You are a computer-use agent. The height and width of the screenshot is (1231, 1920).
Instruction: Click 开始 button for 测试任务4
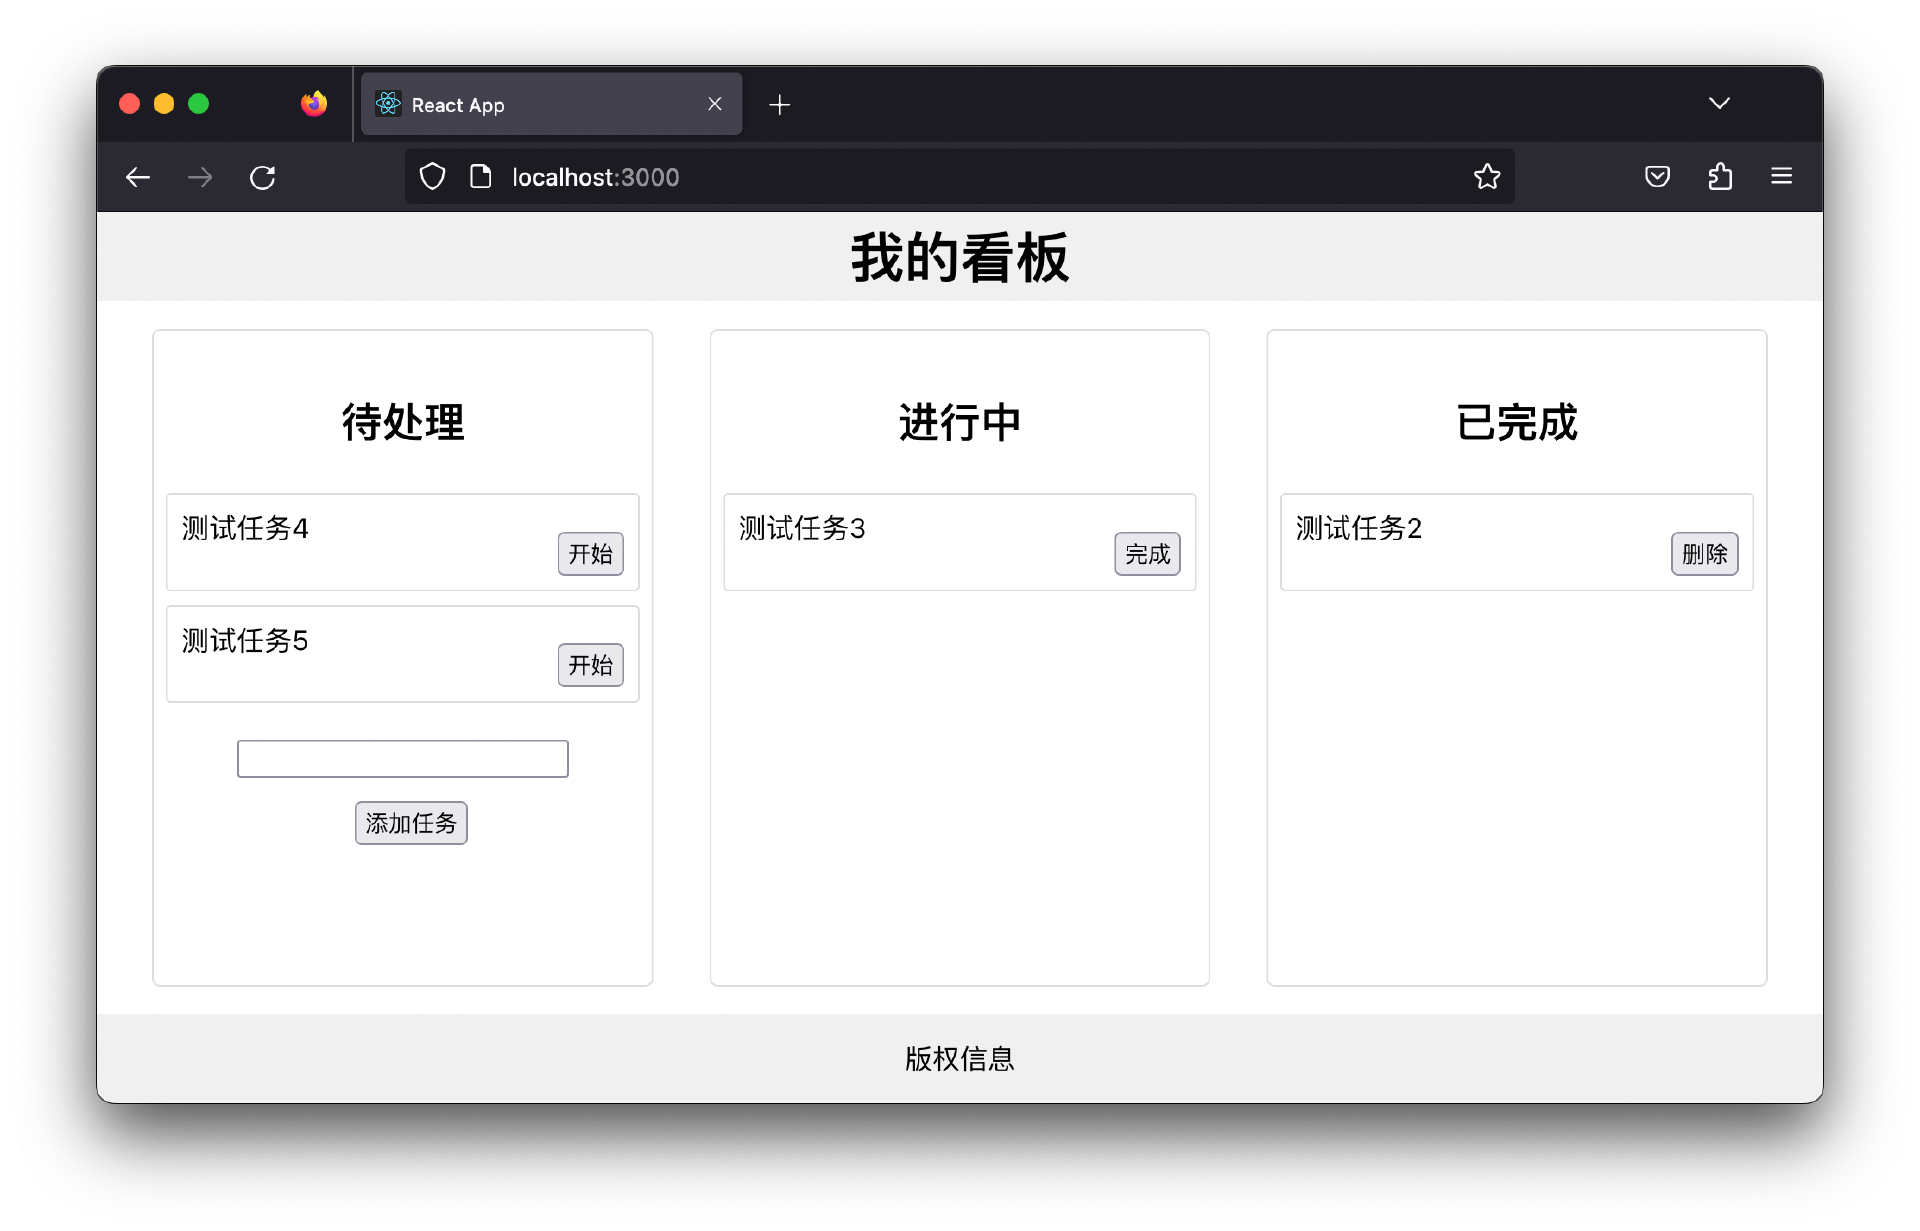click(590, 554)
